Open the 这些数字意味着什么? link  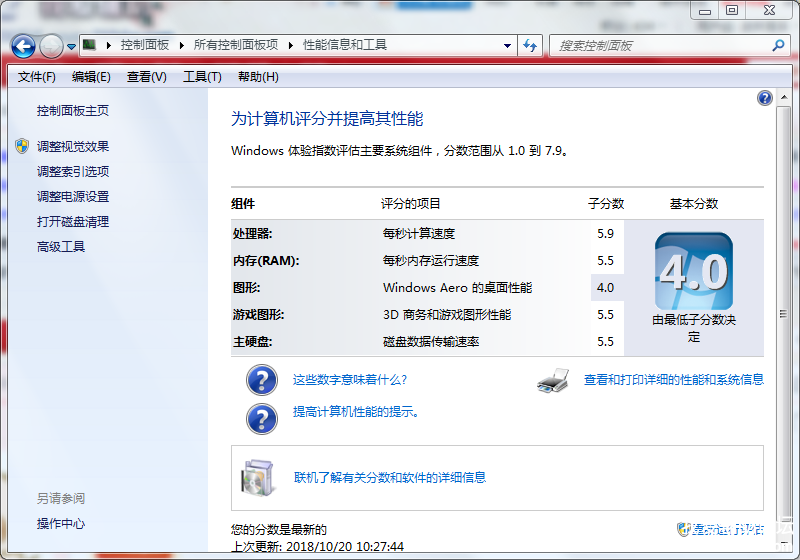tap(350, 380)
